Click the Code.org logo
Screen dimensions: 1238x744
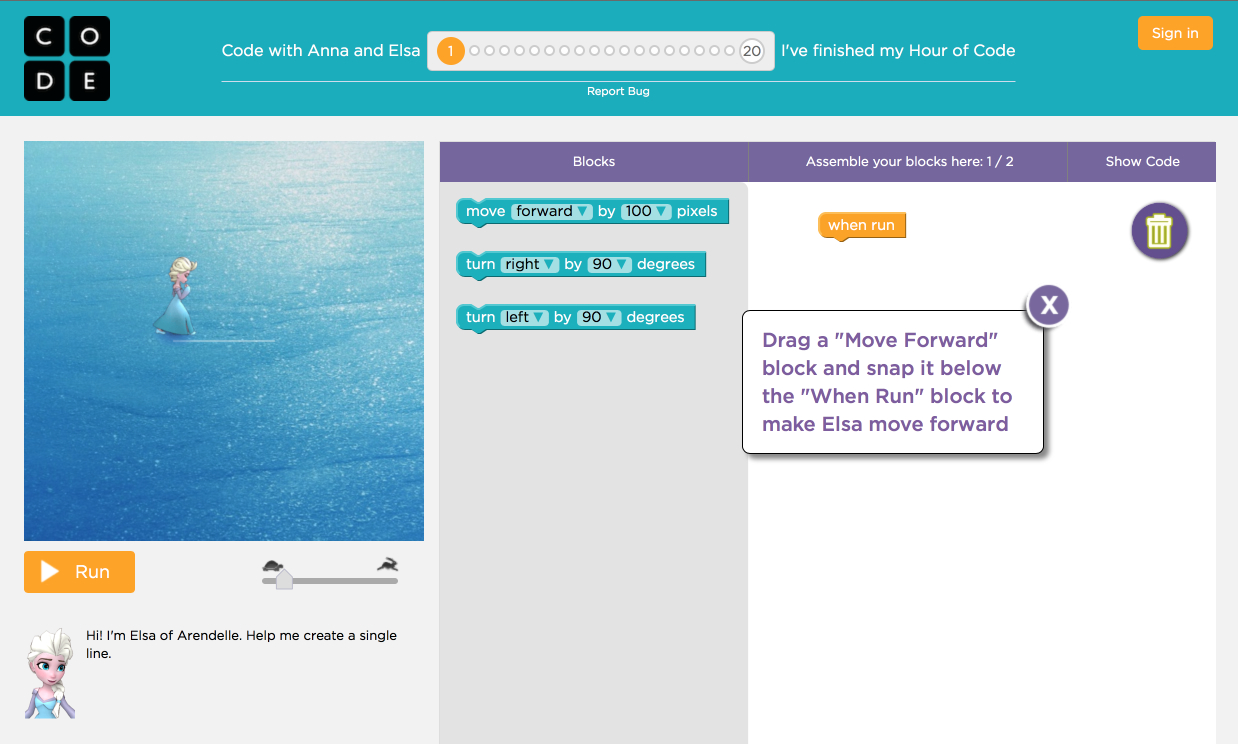[x=67, y=58]
